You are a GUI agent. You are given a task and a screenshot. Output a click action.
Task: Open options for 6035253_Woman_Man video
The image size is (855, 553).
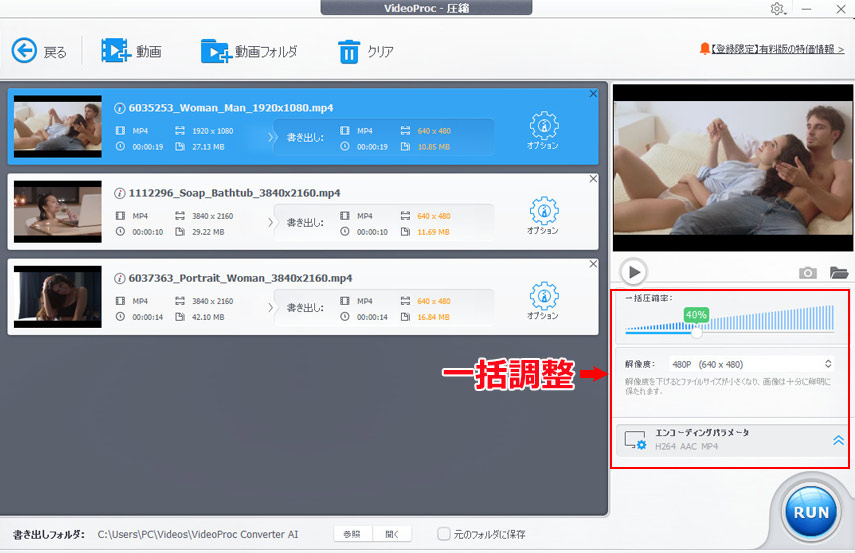click(x=543, y=130)
